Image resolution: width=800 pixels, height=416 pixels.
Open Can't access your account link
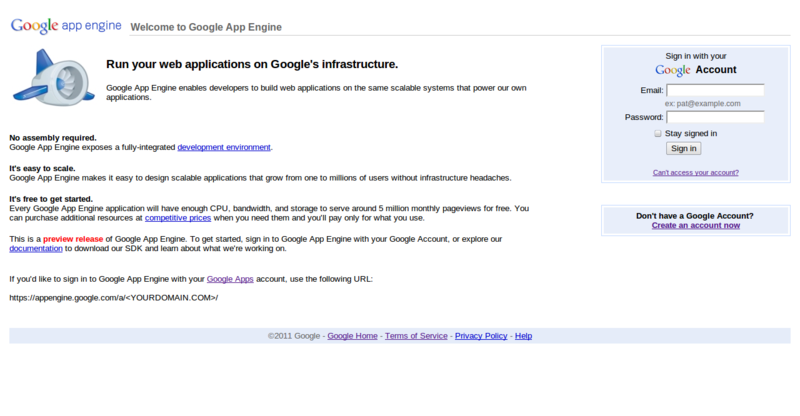[x=695, y=173]
